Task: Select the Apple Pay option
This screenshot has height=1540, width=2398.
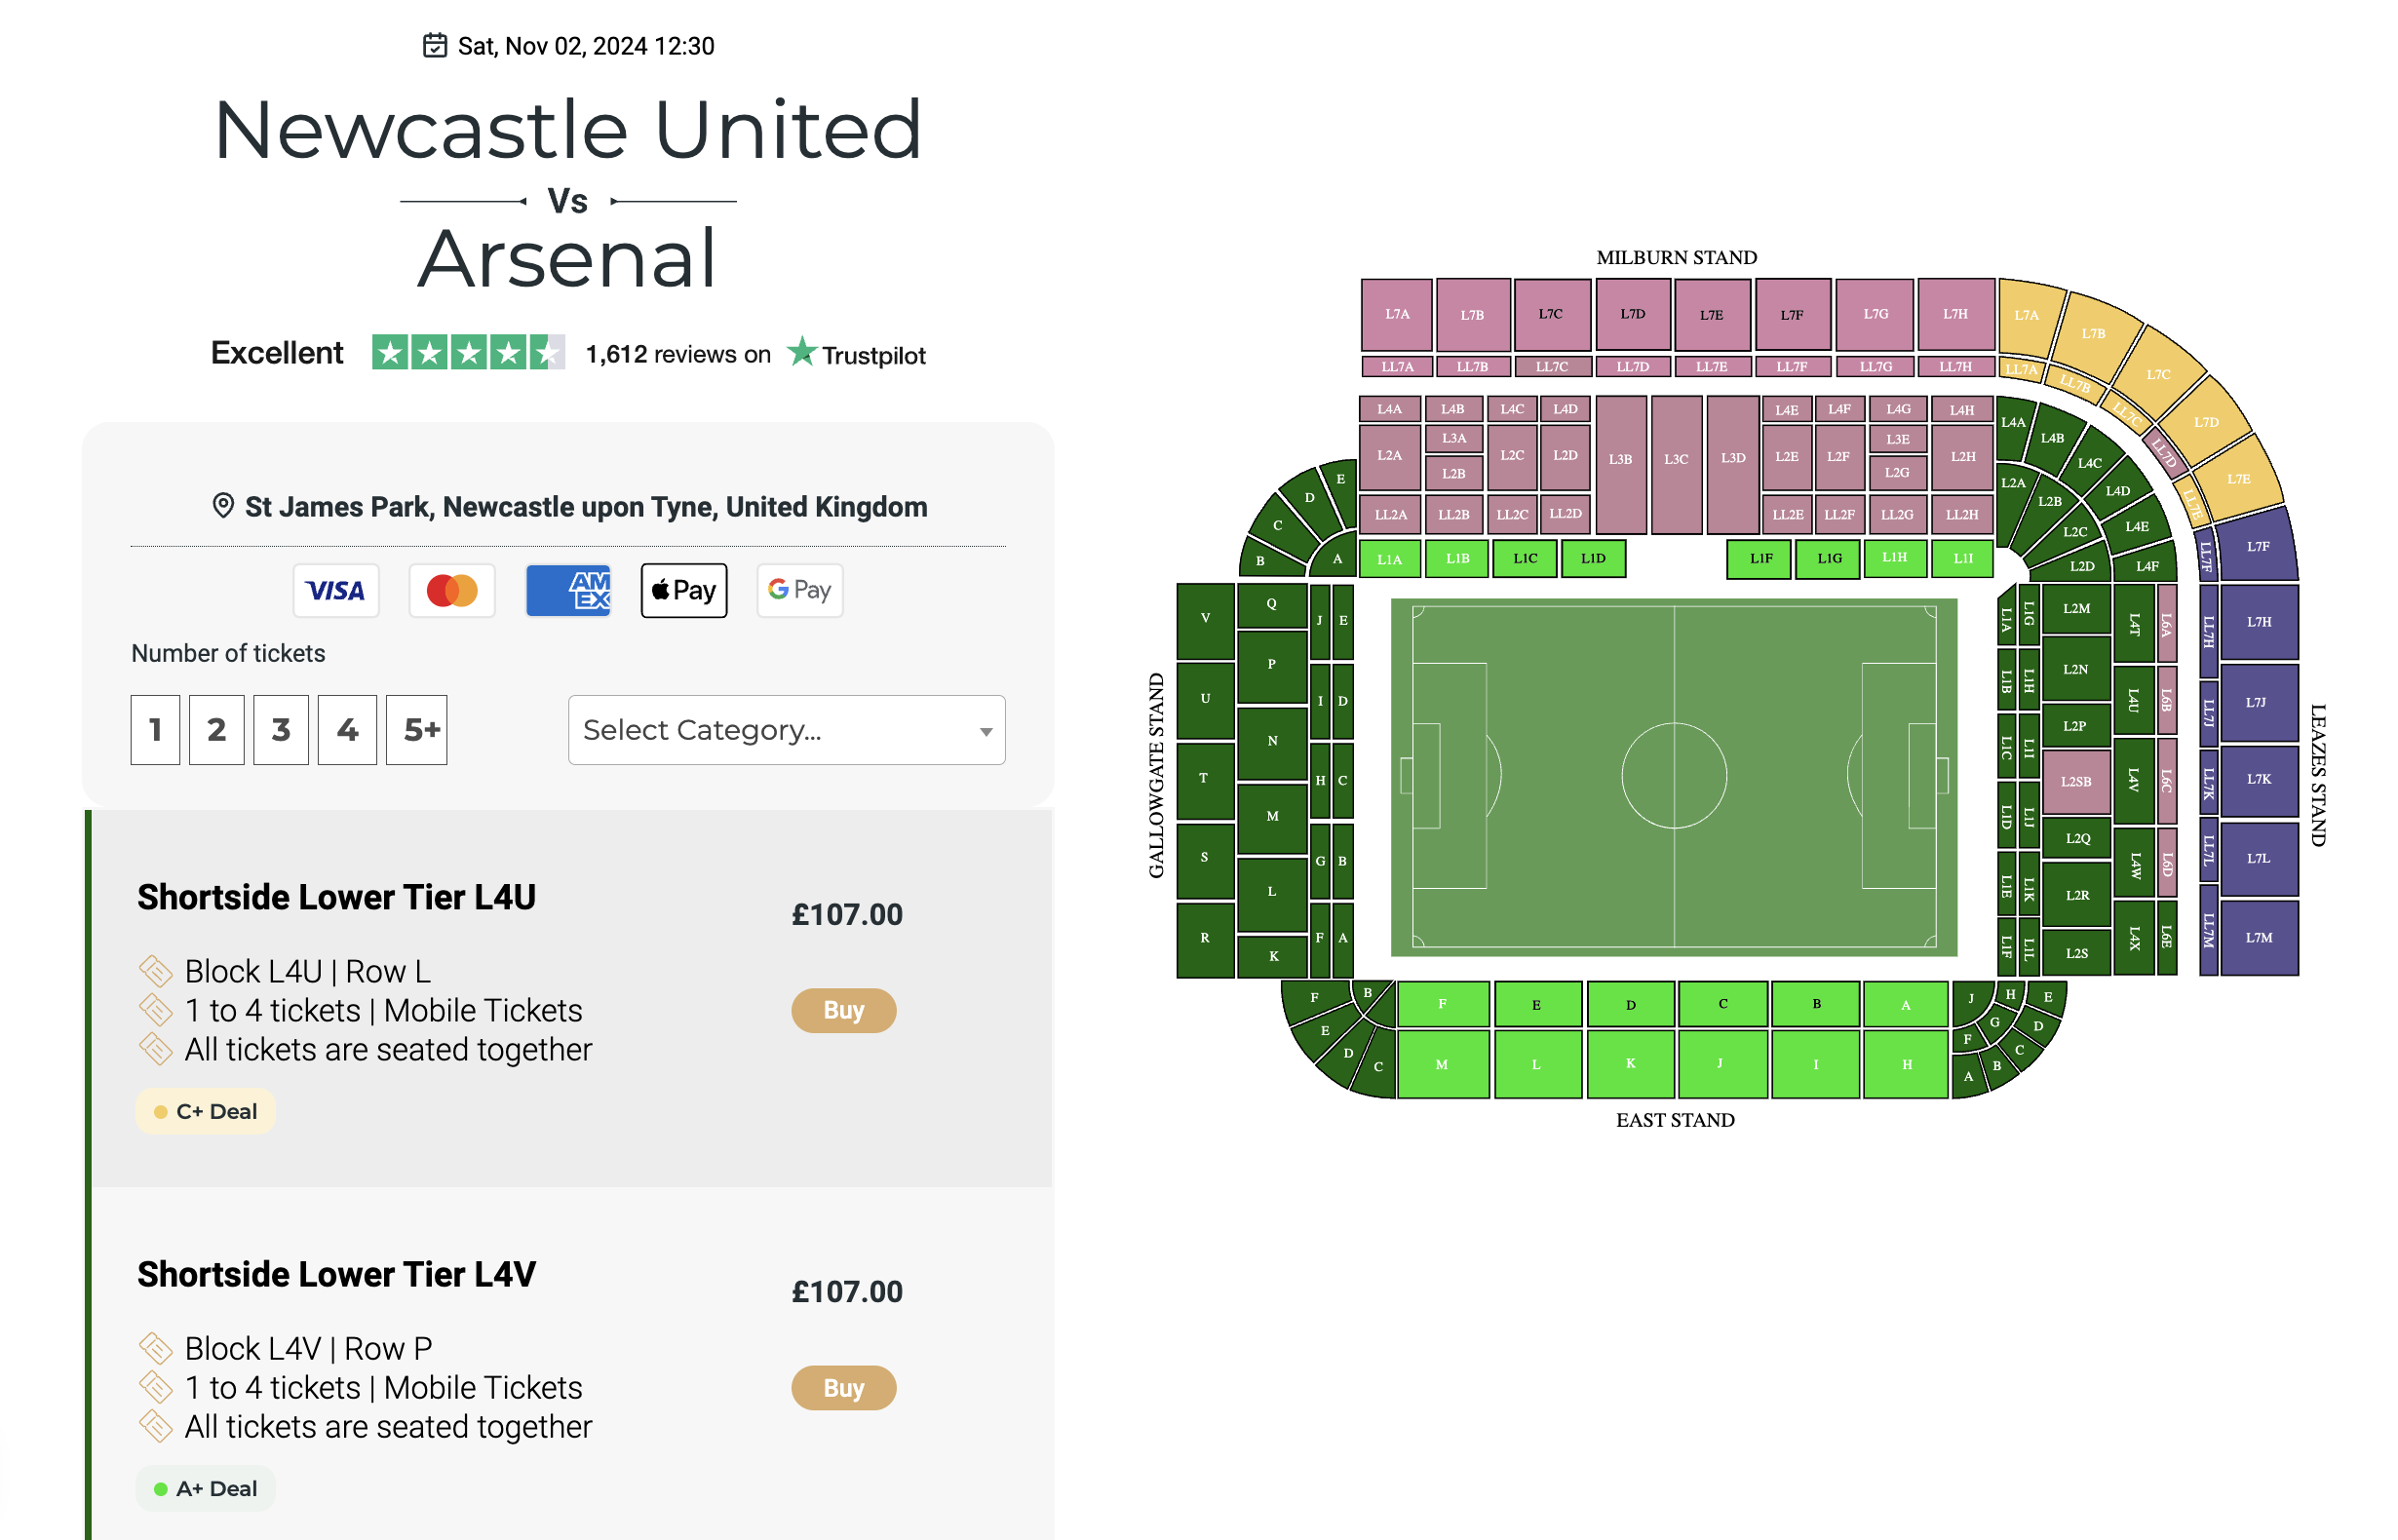Action: [683, 590]
